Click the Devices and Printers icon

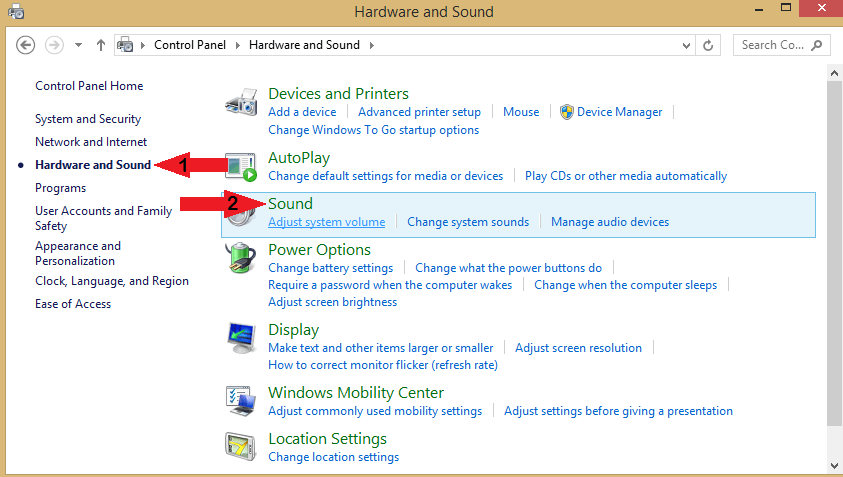pos(243,102)
